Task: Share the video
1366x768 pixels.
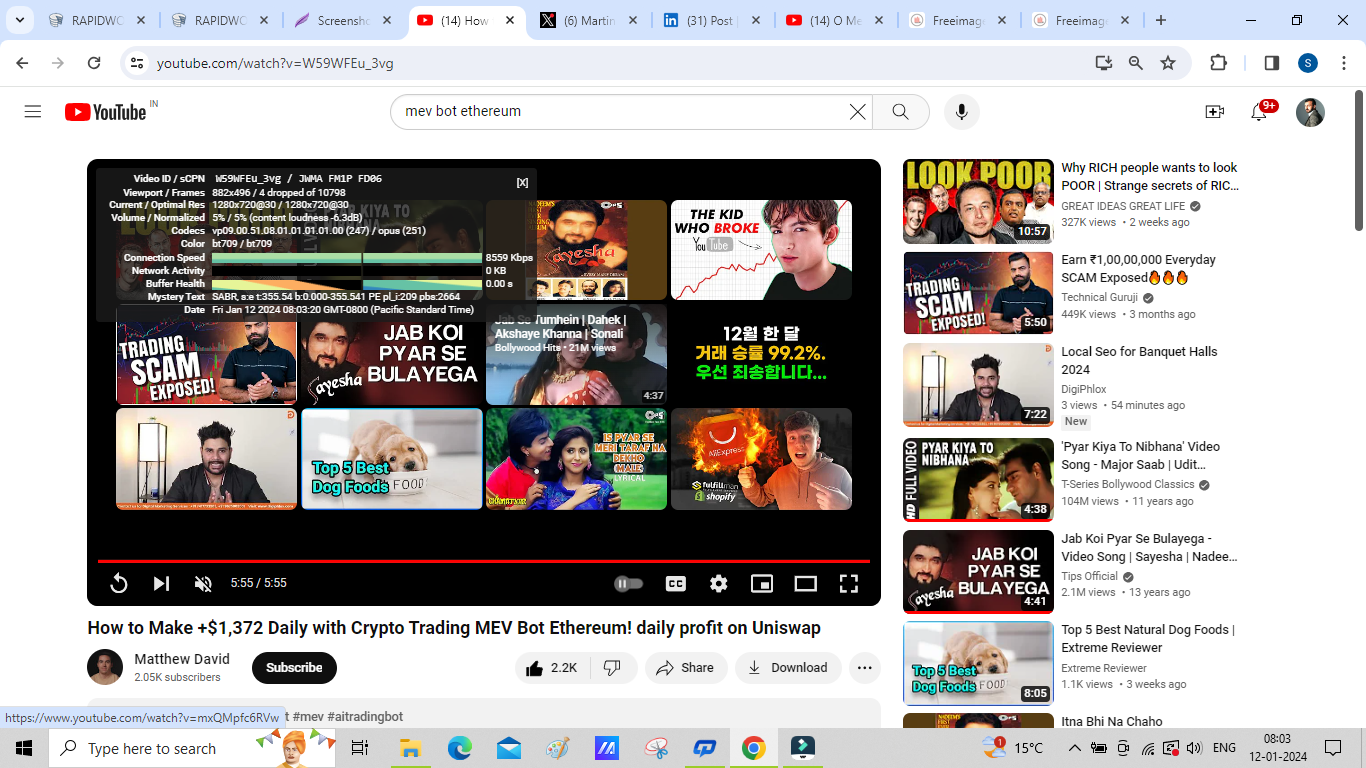Action: point(686,668)
